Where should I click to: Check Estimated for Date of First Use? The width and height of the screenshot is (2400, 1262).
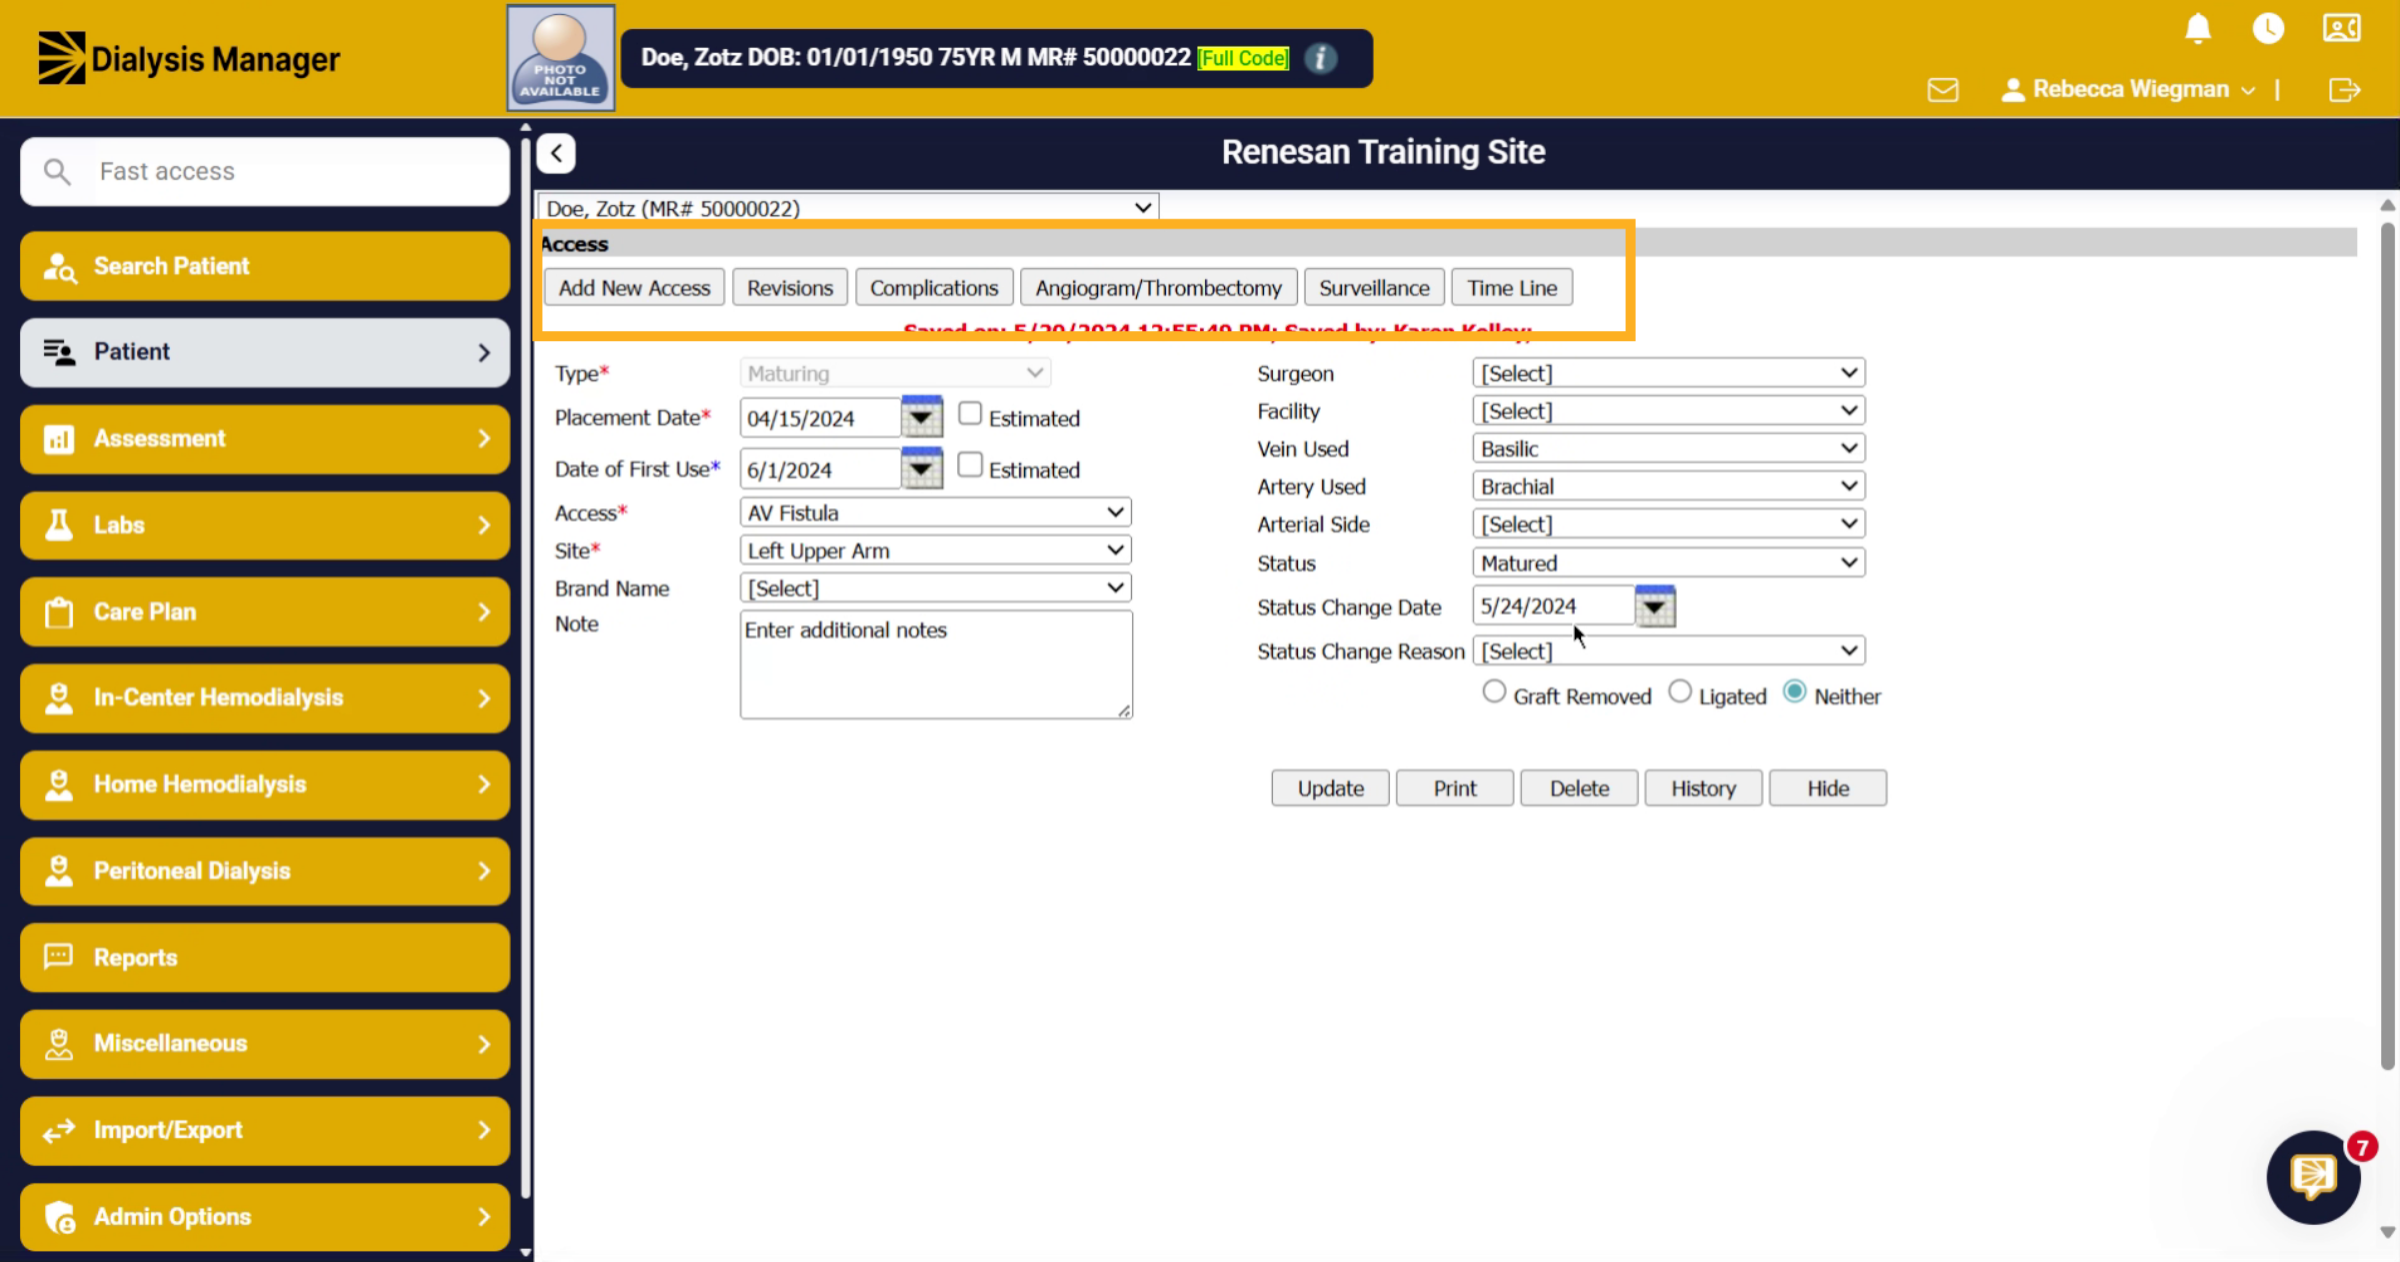(x=969, y=465)
